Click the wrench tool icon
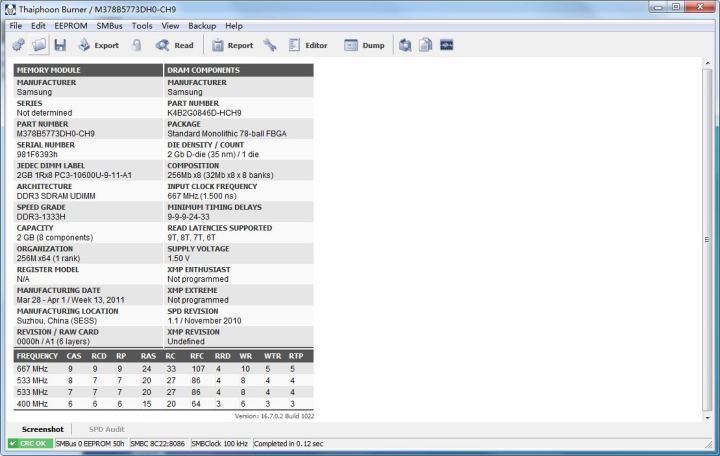Viewport: 720px width, 456px height. (270, 45)
